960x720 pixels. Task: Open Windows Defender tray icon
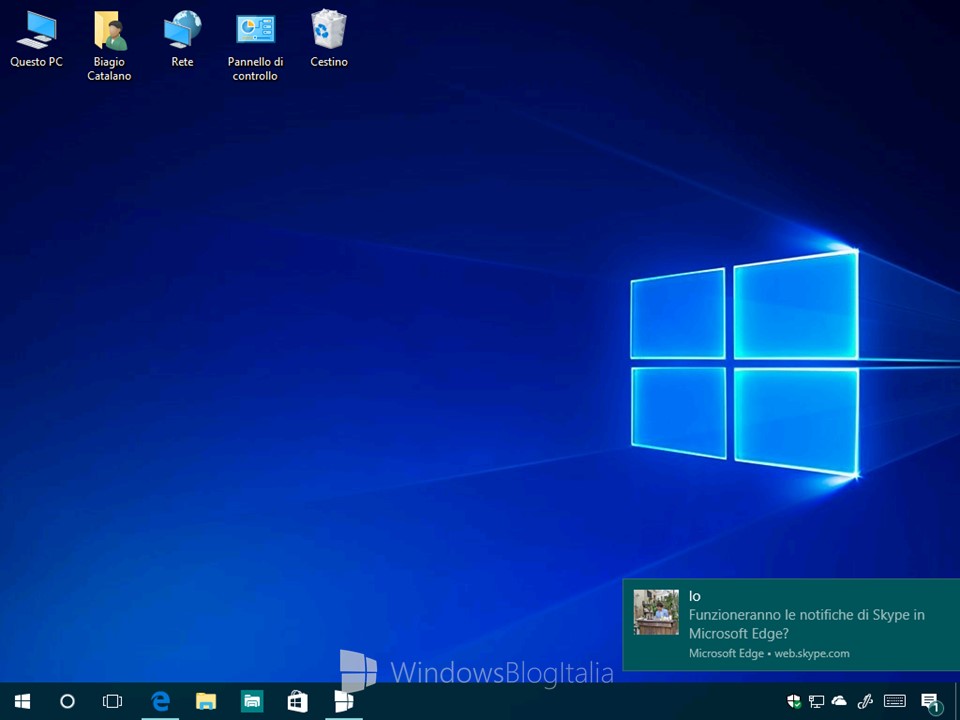tap(793, 702)
